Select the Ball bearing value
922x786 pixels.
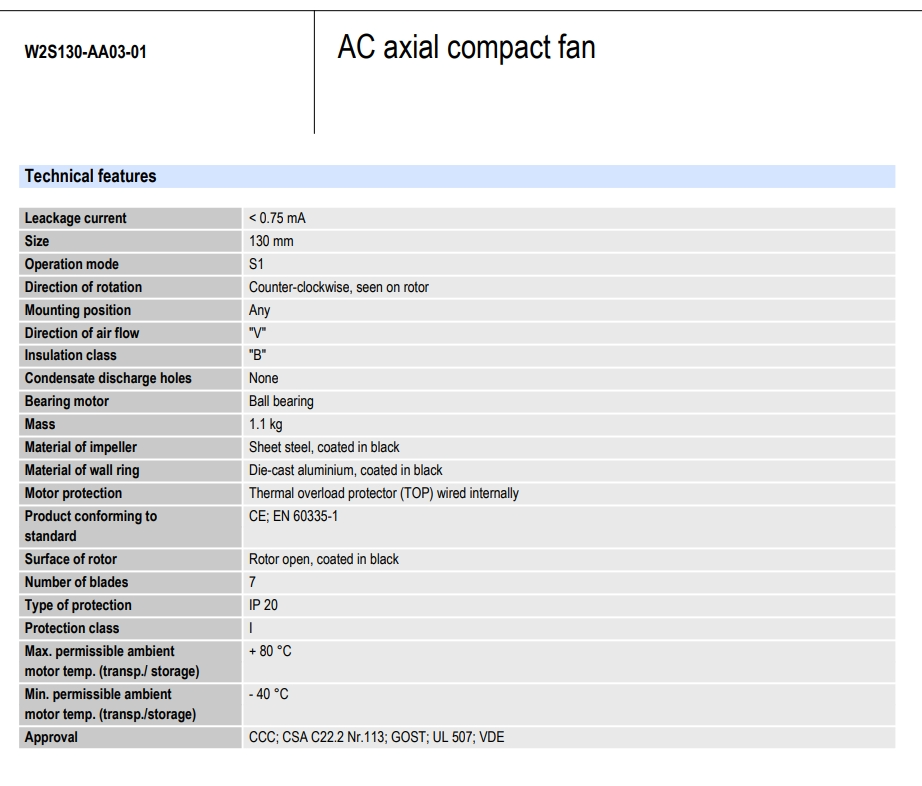coord(281,401)
